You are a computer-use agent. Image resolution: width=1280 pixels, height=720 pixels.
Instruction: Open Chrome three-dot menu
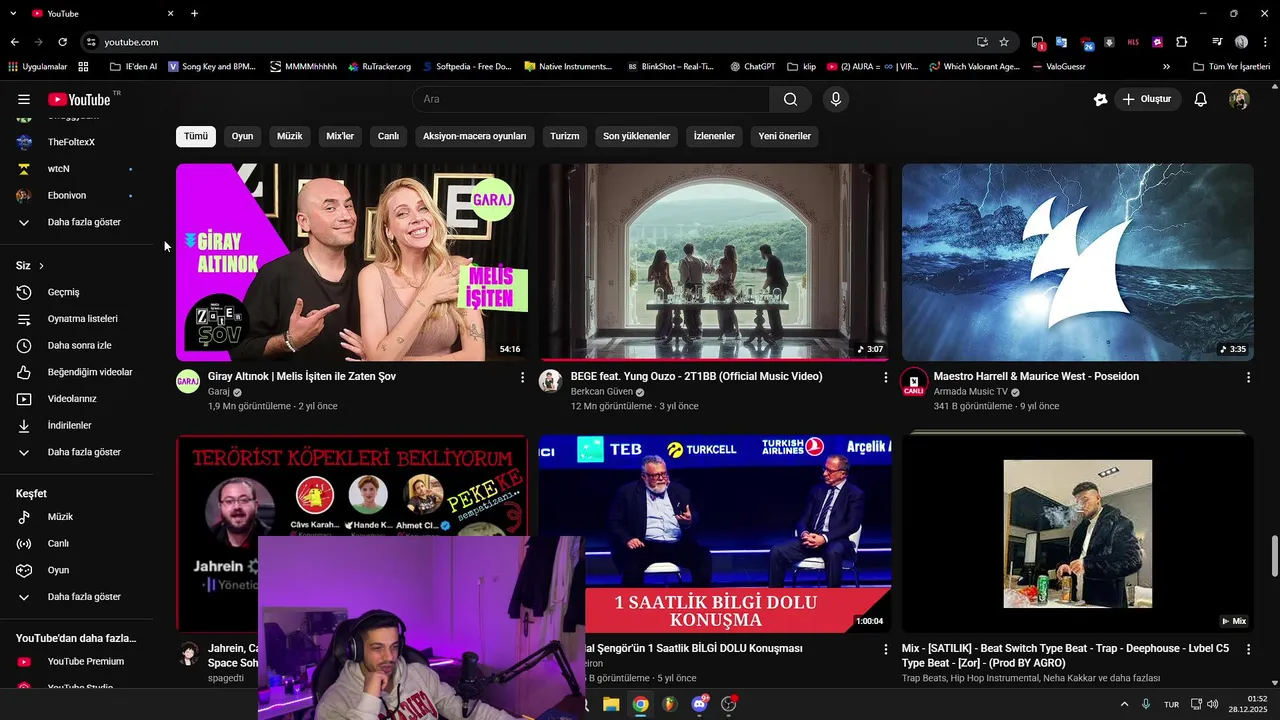pyautogui.click(x=1263, y=42)
